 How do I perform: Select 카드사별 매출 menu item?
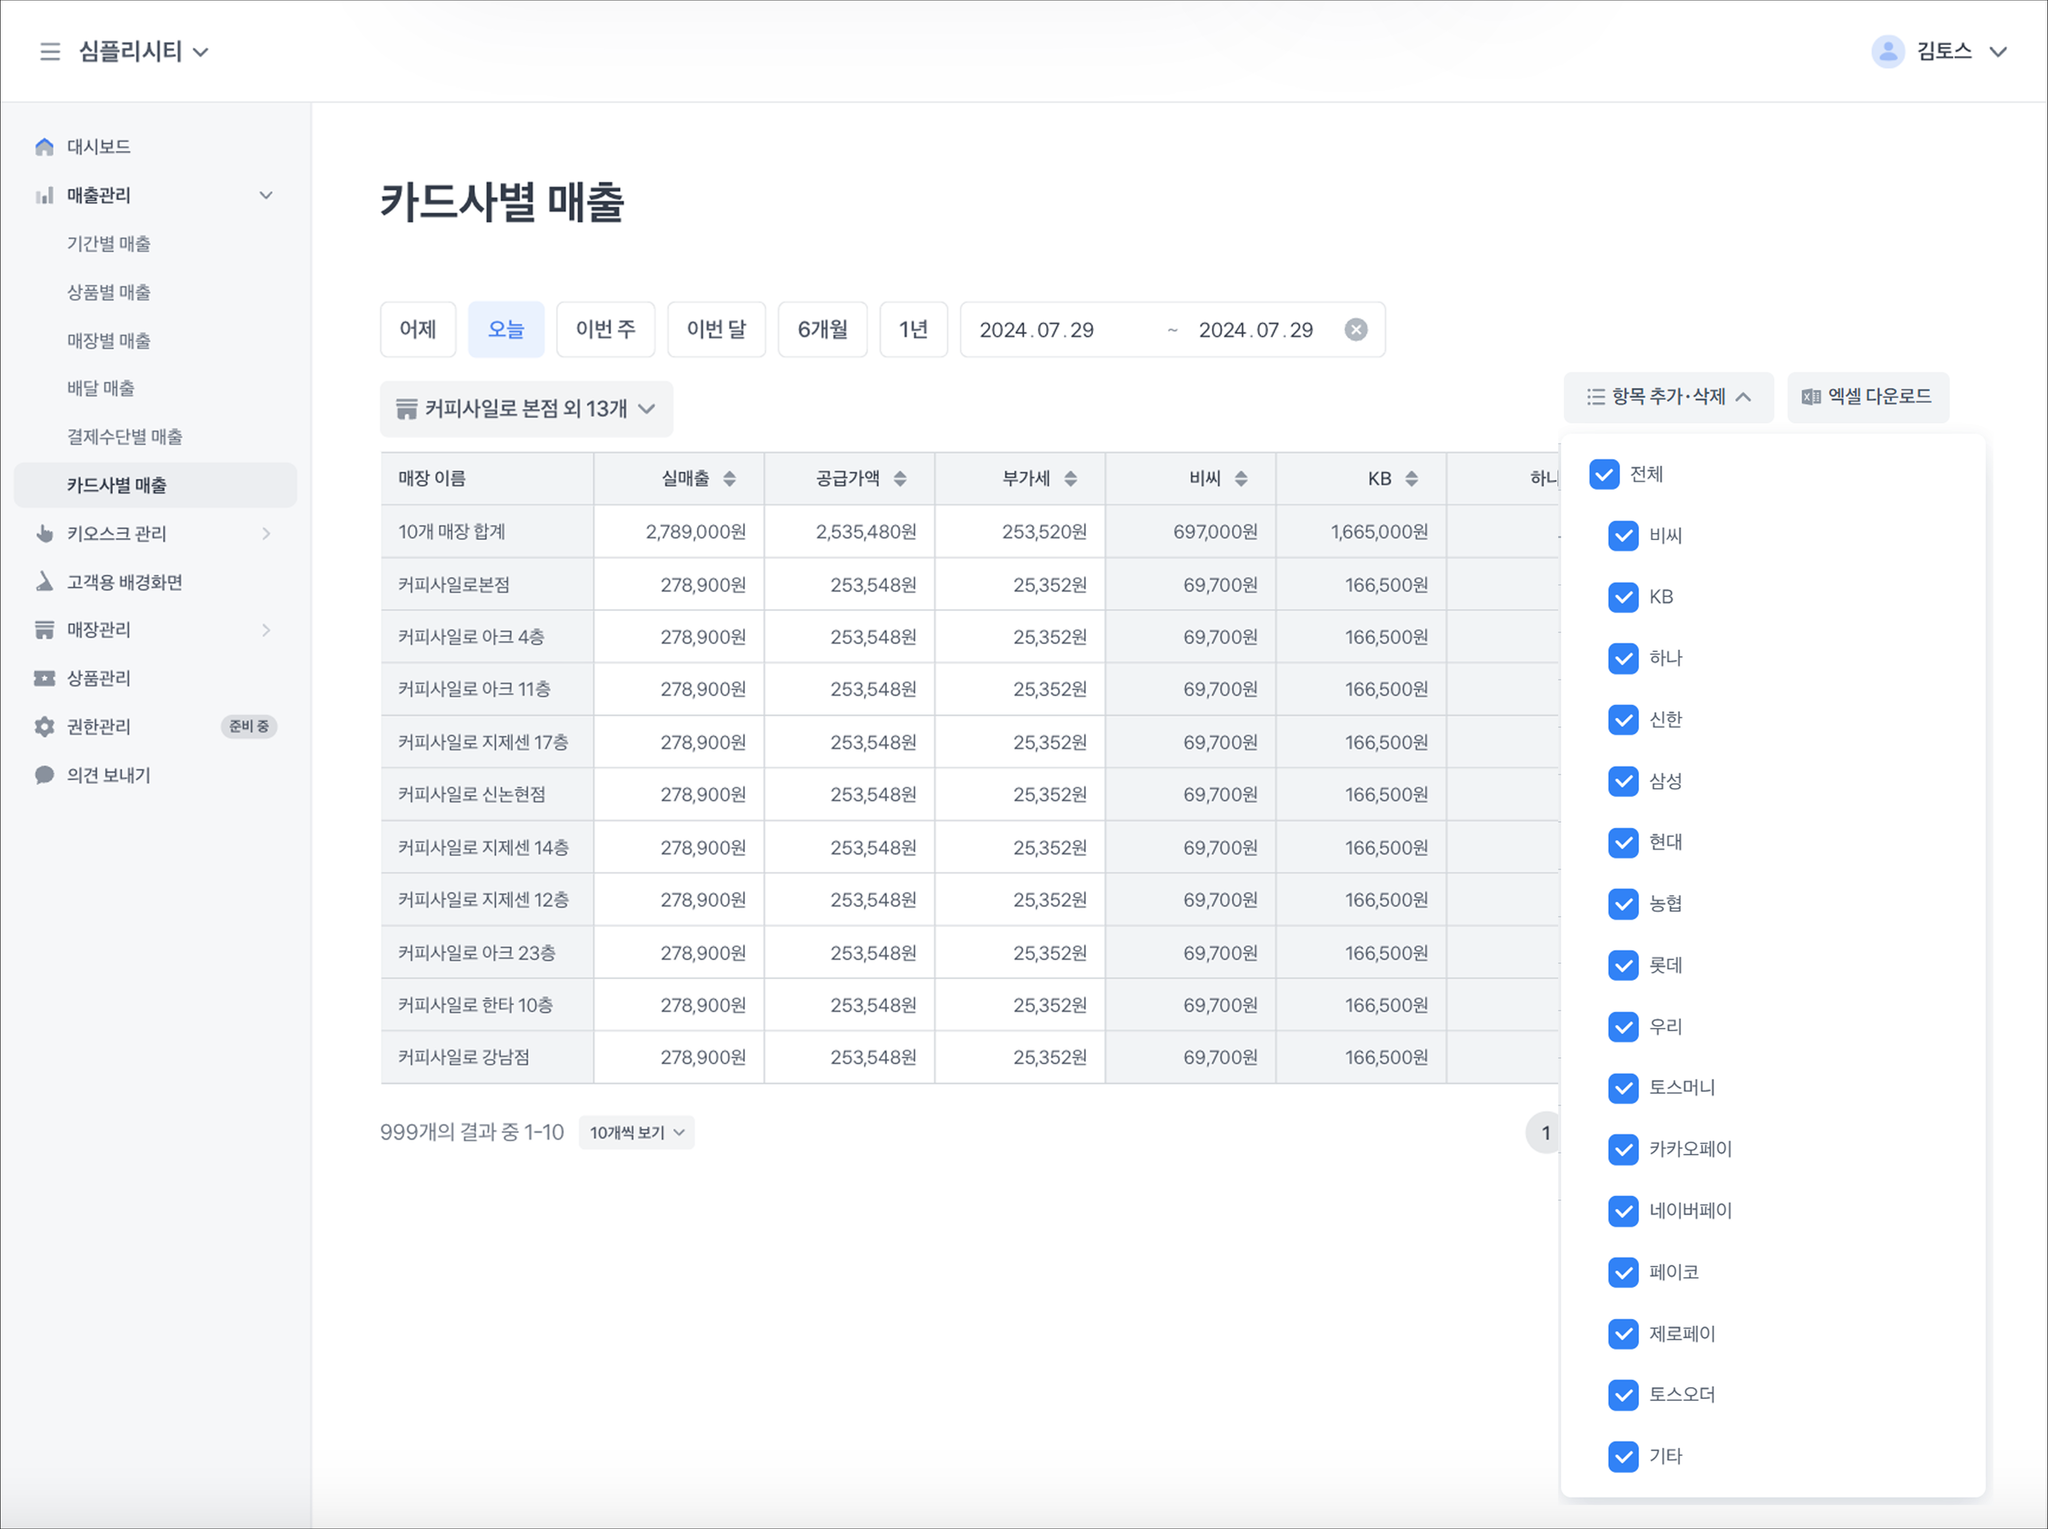(156, 485)
